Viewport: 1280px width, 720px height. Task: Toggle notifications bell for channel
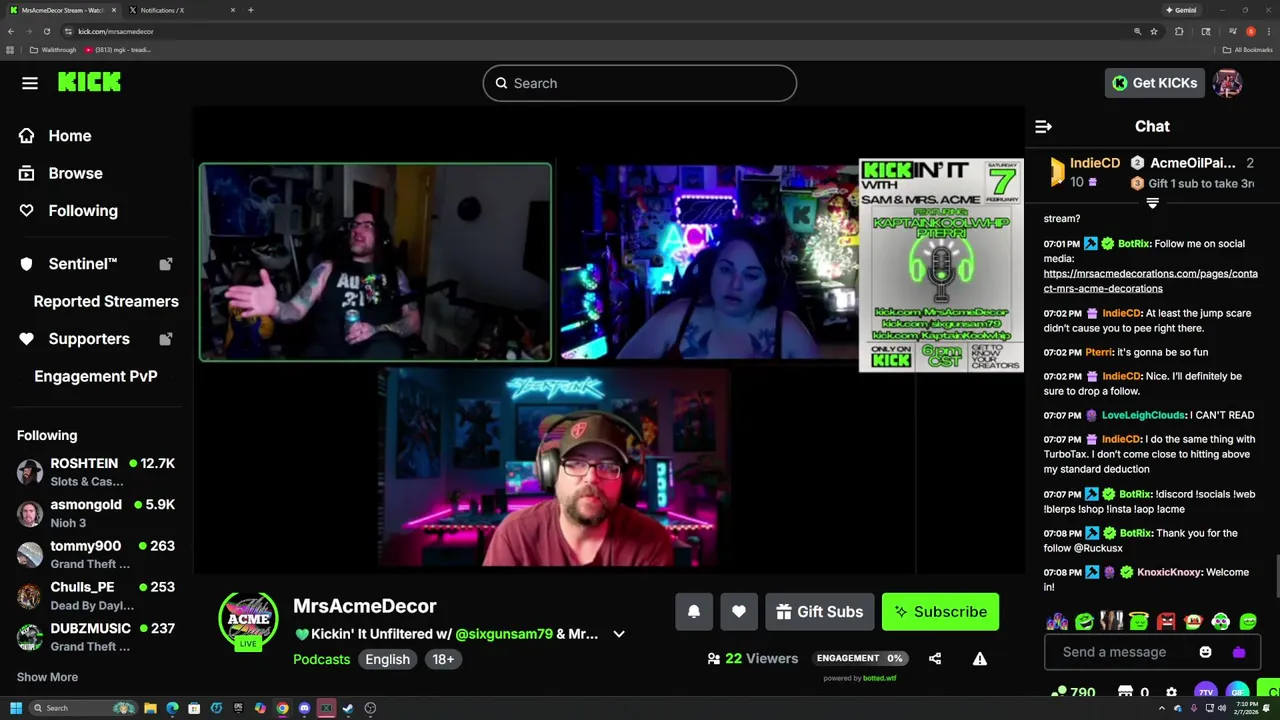coord(694,612)
